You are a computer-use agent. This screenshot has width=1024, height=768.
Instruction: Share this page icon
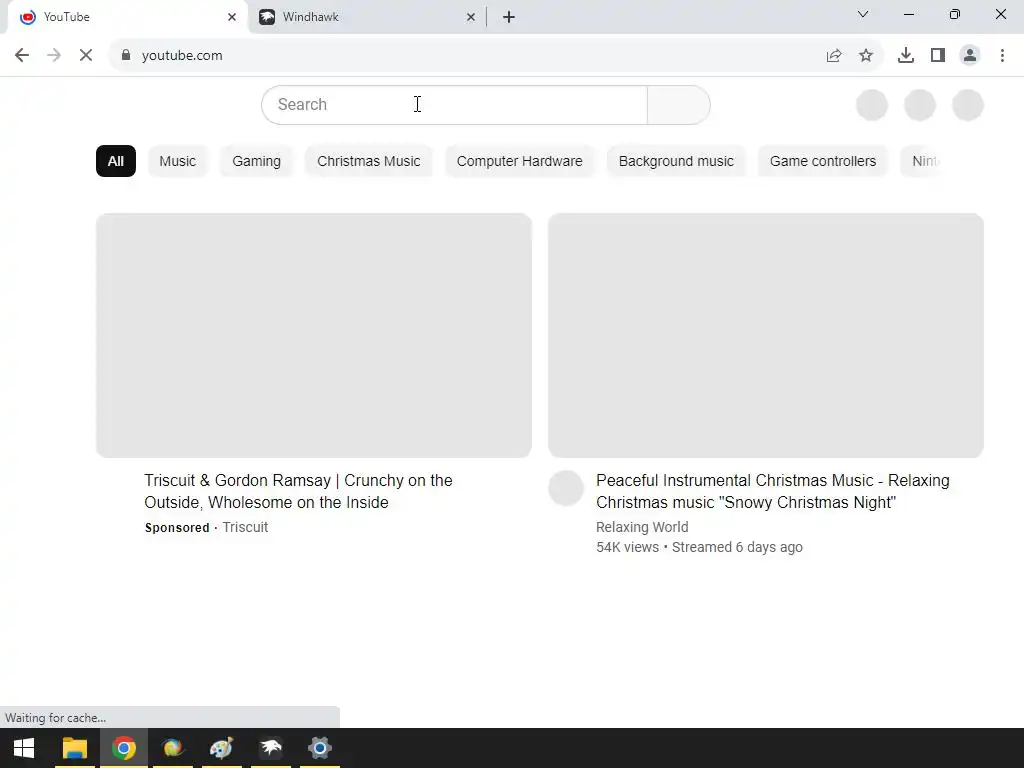(834, 56)
